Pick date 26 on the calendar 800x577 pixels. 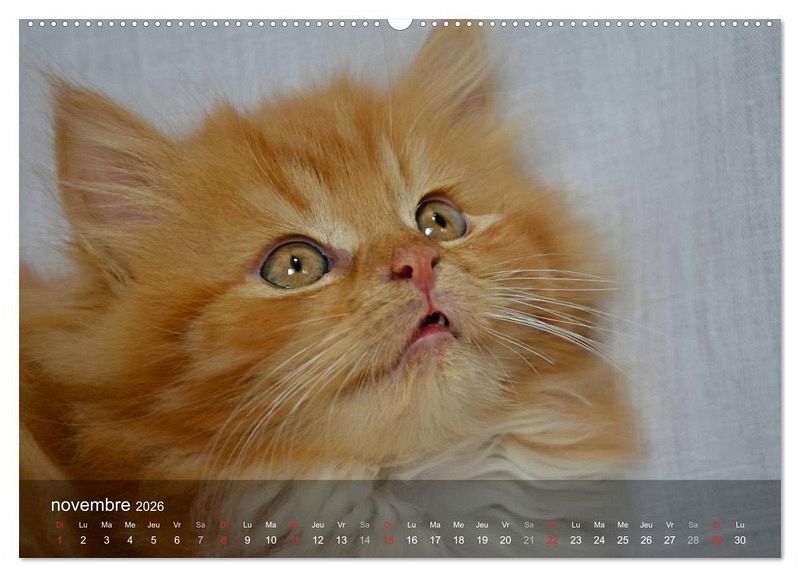(x=646, y=540)
